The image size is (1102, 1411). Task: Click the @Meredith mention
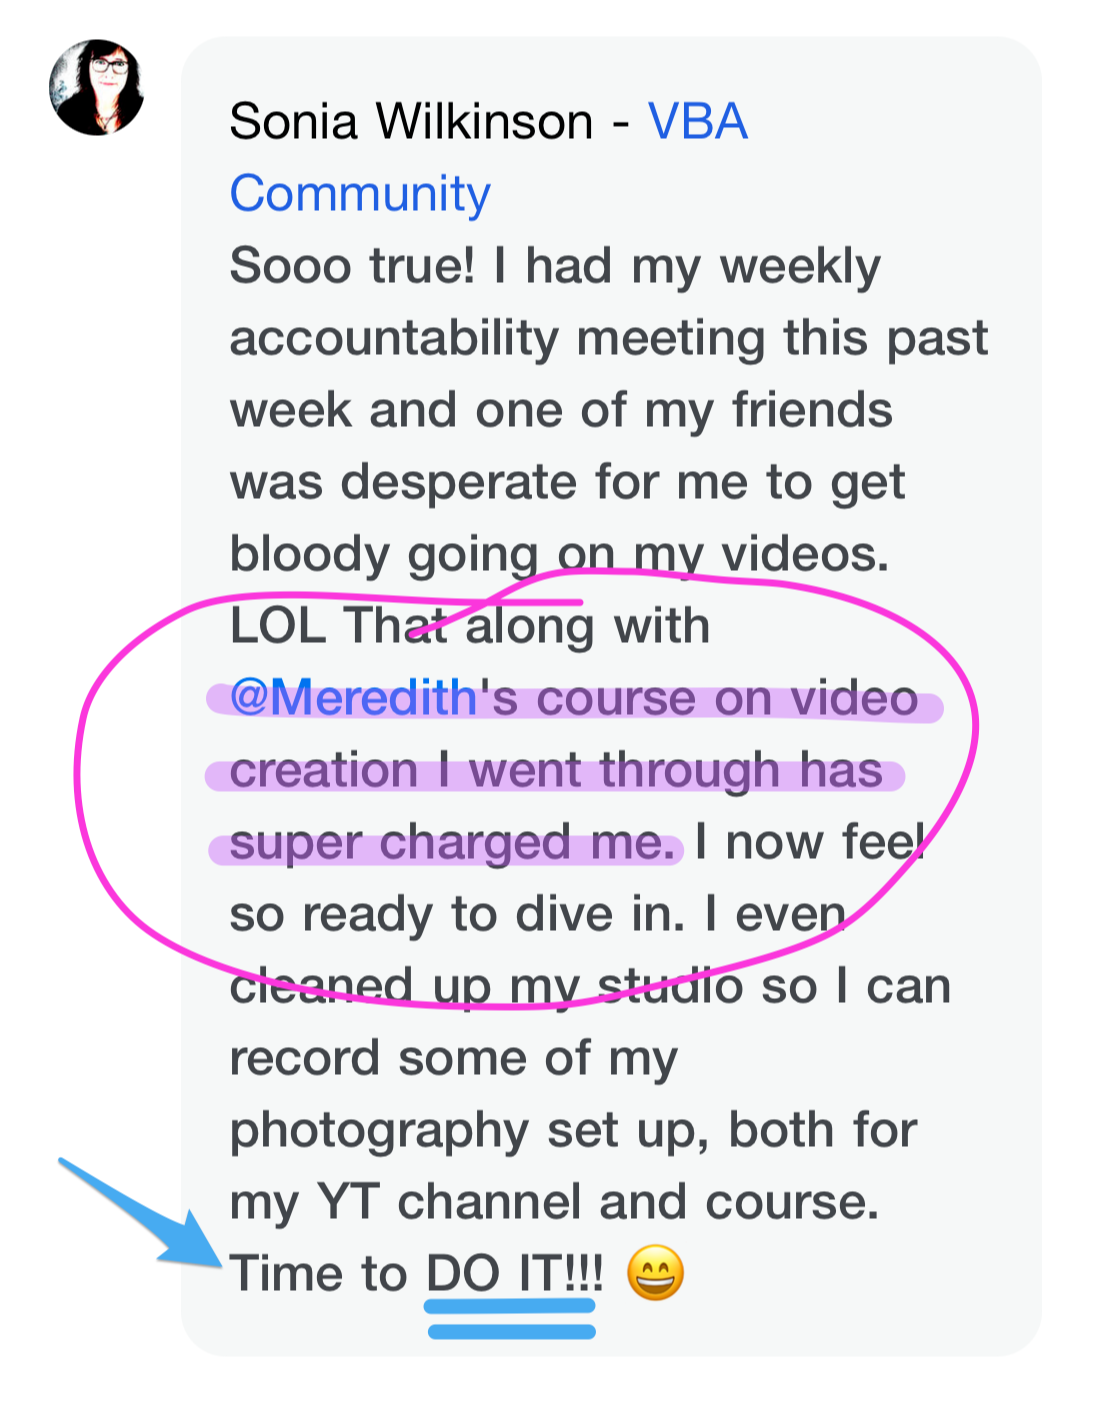click(353, 697)
